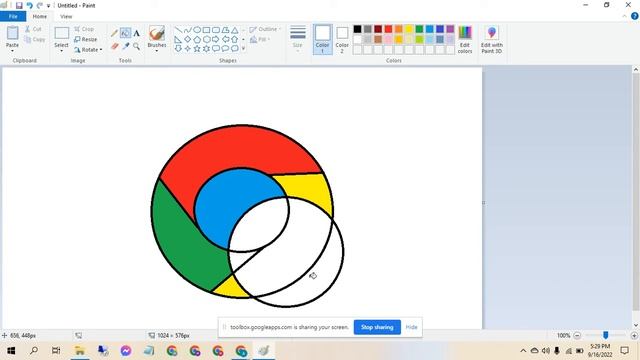Screen dimensions: 640x360
Task: Open the File menu
Action: pos(13,16)
